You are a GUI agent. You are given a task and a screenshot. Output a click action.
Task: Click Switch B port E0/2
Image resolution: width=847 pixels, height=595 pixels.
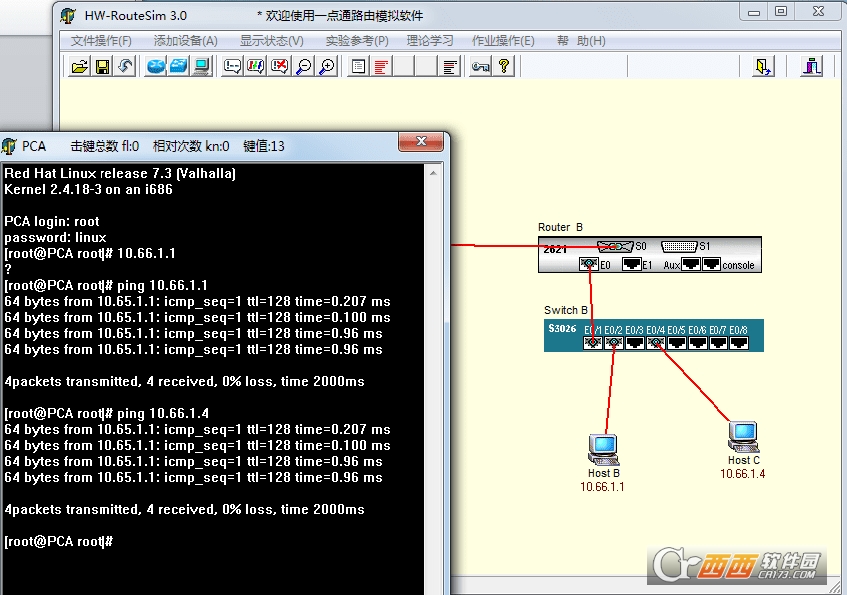(x=614, y=343)
